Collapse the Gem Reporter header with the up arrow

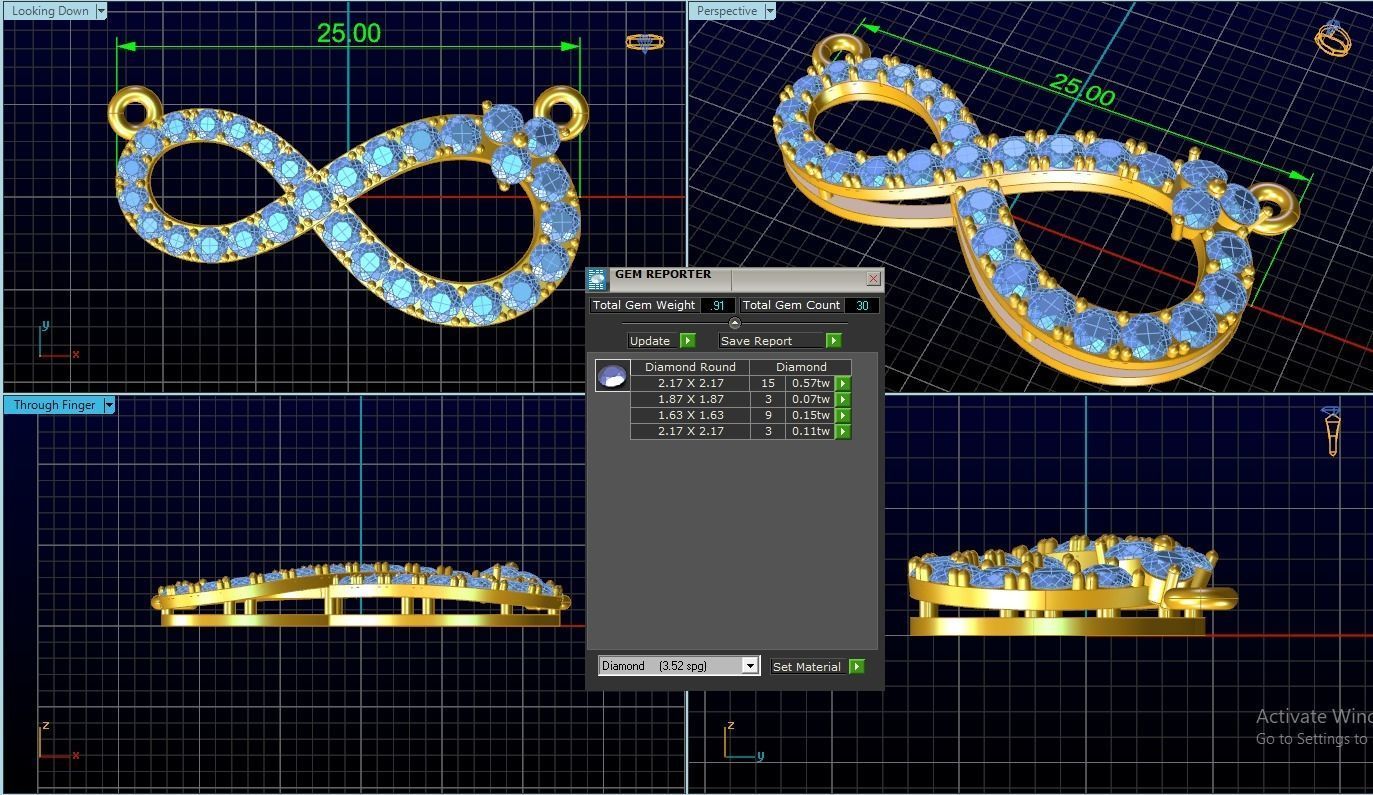[x=735, y=323]
